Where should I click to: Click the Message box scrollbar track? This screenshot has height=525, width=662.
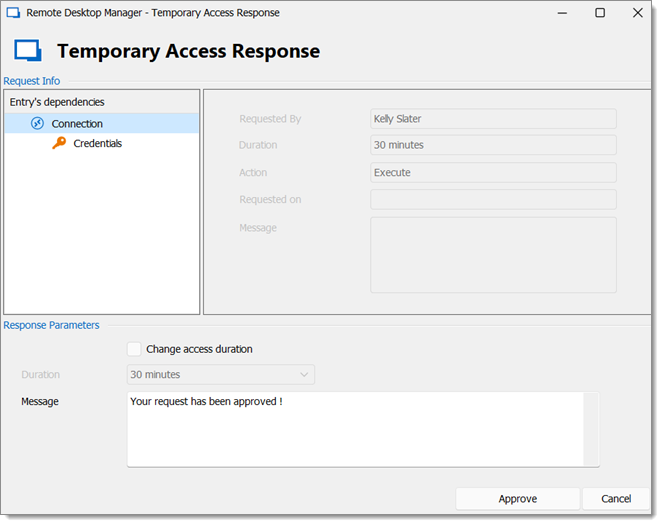[591, 429]
